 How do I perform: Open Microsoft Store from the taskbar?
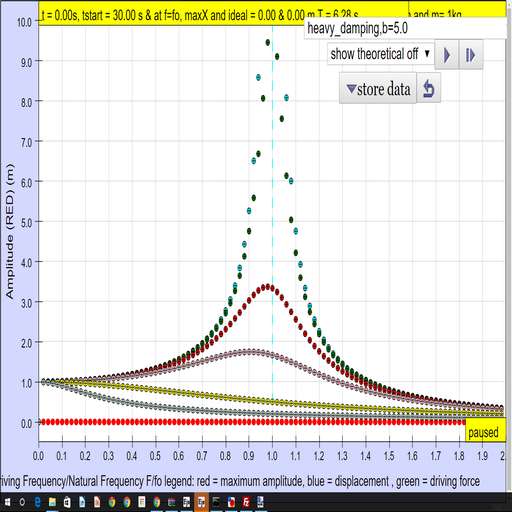[x=67, y=502]
